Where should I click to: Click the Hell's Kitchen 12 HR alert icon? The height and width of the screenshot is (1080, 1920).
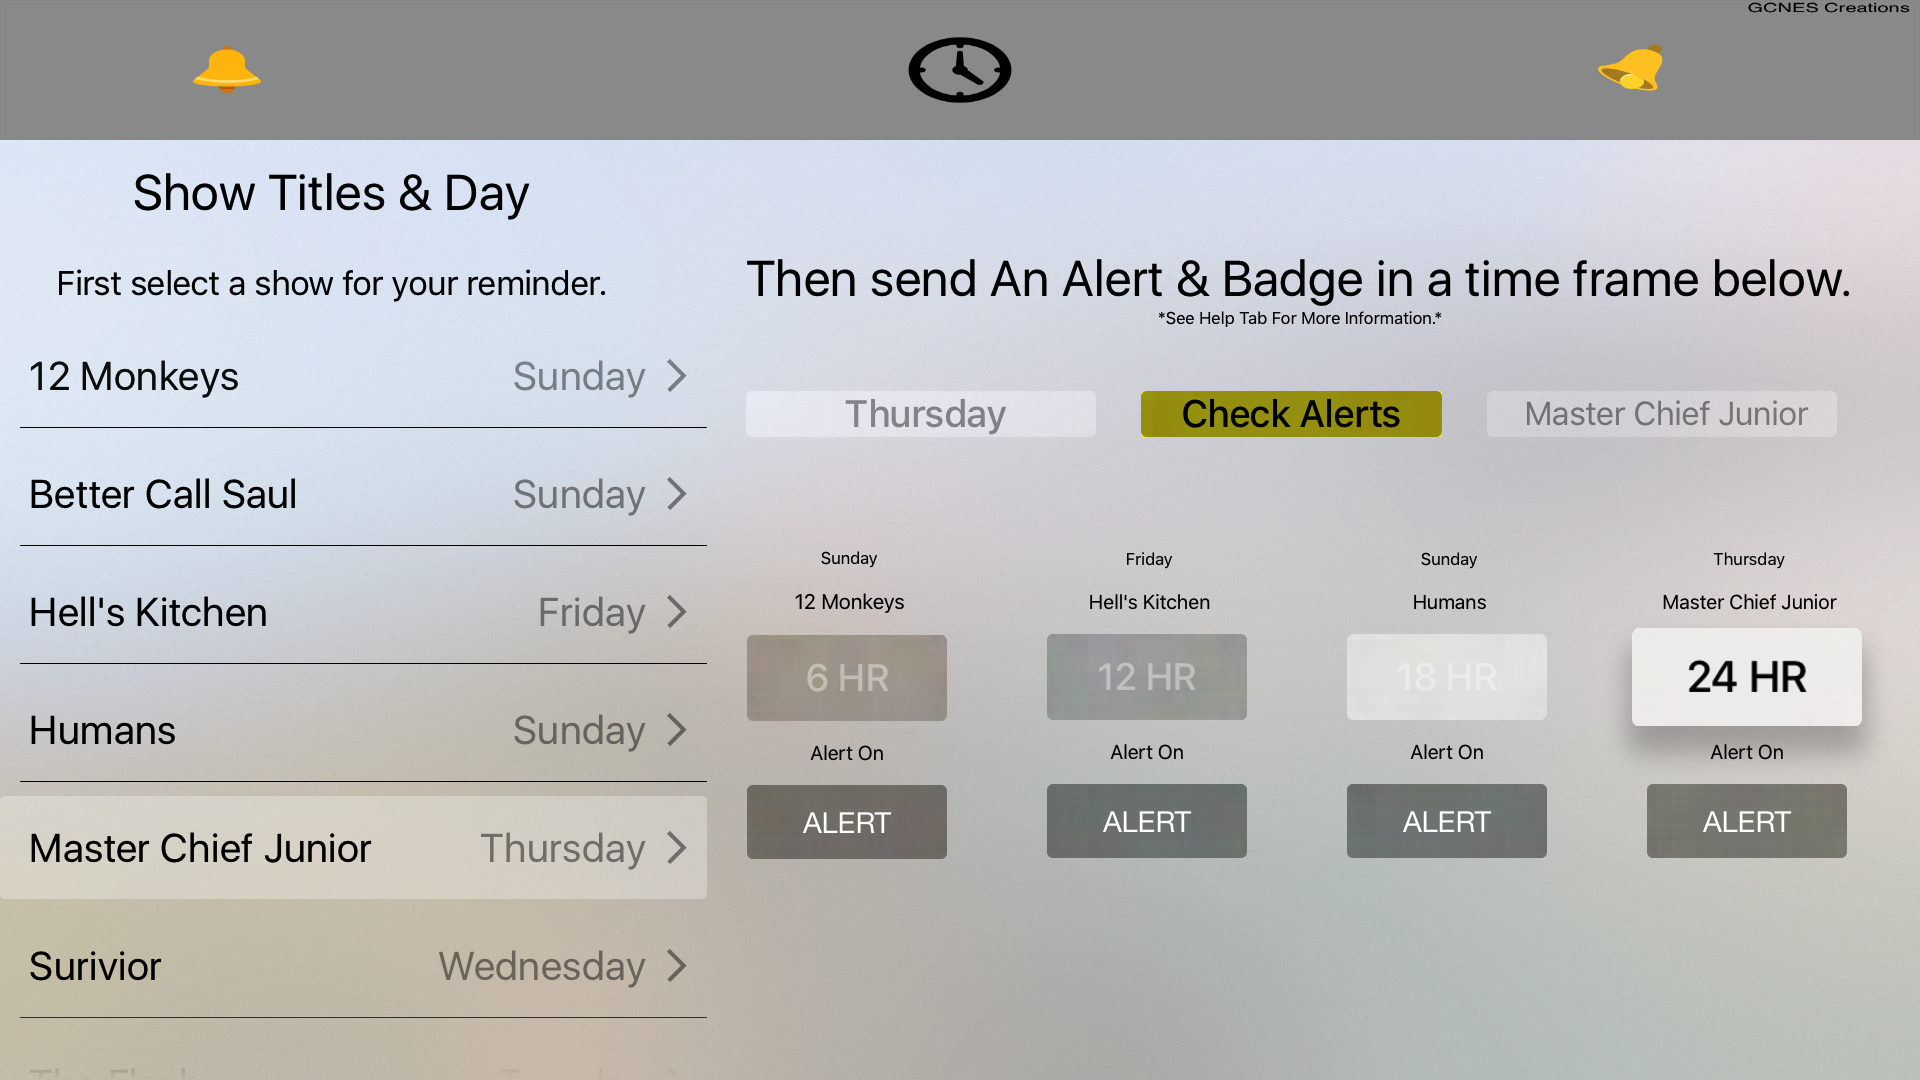click(1147, 675)
